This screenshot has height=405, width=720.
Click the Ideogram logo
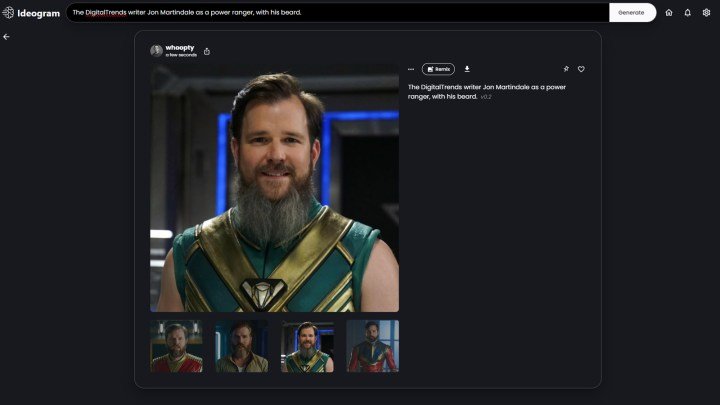coord(31,13)
